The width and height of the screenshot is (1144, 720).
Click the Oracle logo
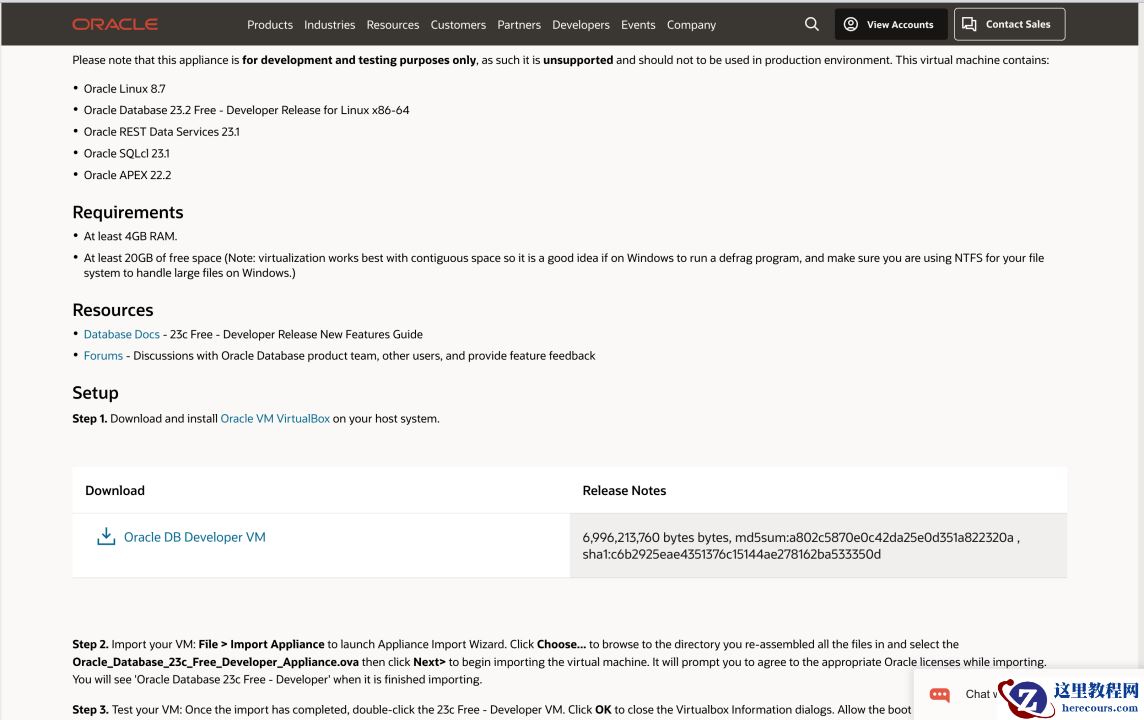pos(115,24)
